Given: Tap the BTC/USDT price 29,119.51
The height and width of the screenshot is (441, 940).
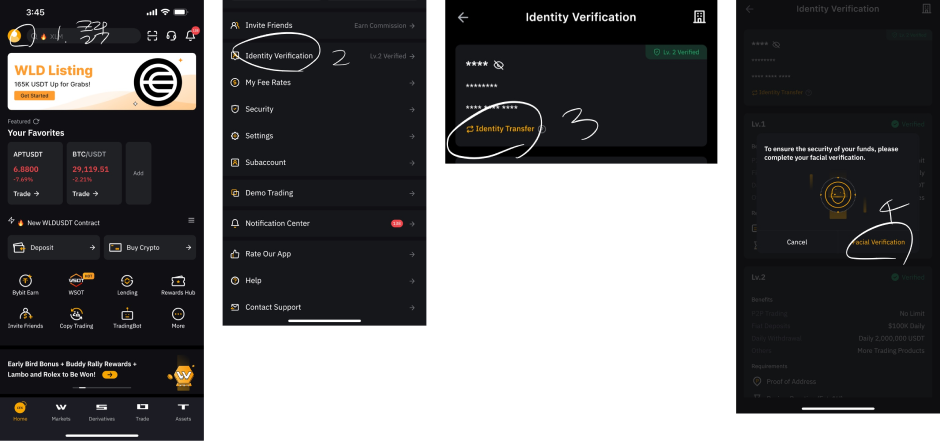Looking at the screenshot, I should pyautogui.click(x=91, y=169).
